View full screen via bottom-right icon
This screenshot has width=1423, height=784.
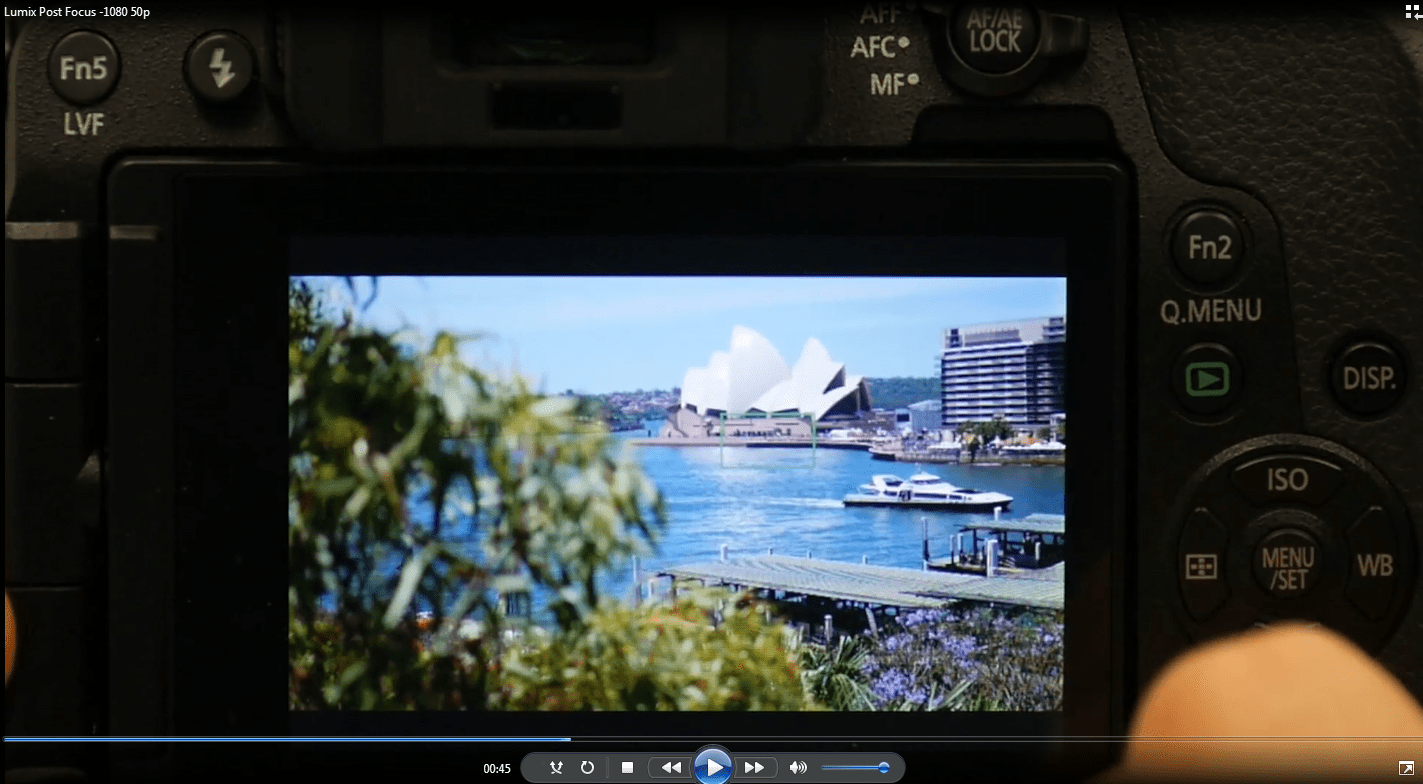pyautogui.click(x=1406, y=767)
